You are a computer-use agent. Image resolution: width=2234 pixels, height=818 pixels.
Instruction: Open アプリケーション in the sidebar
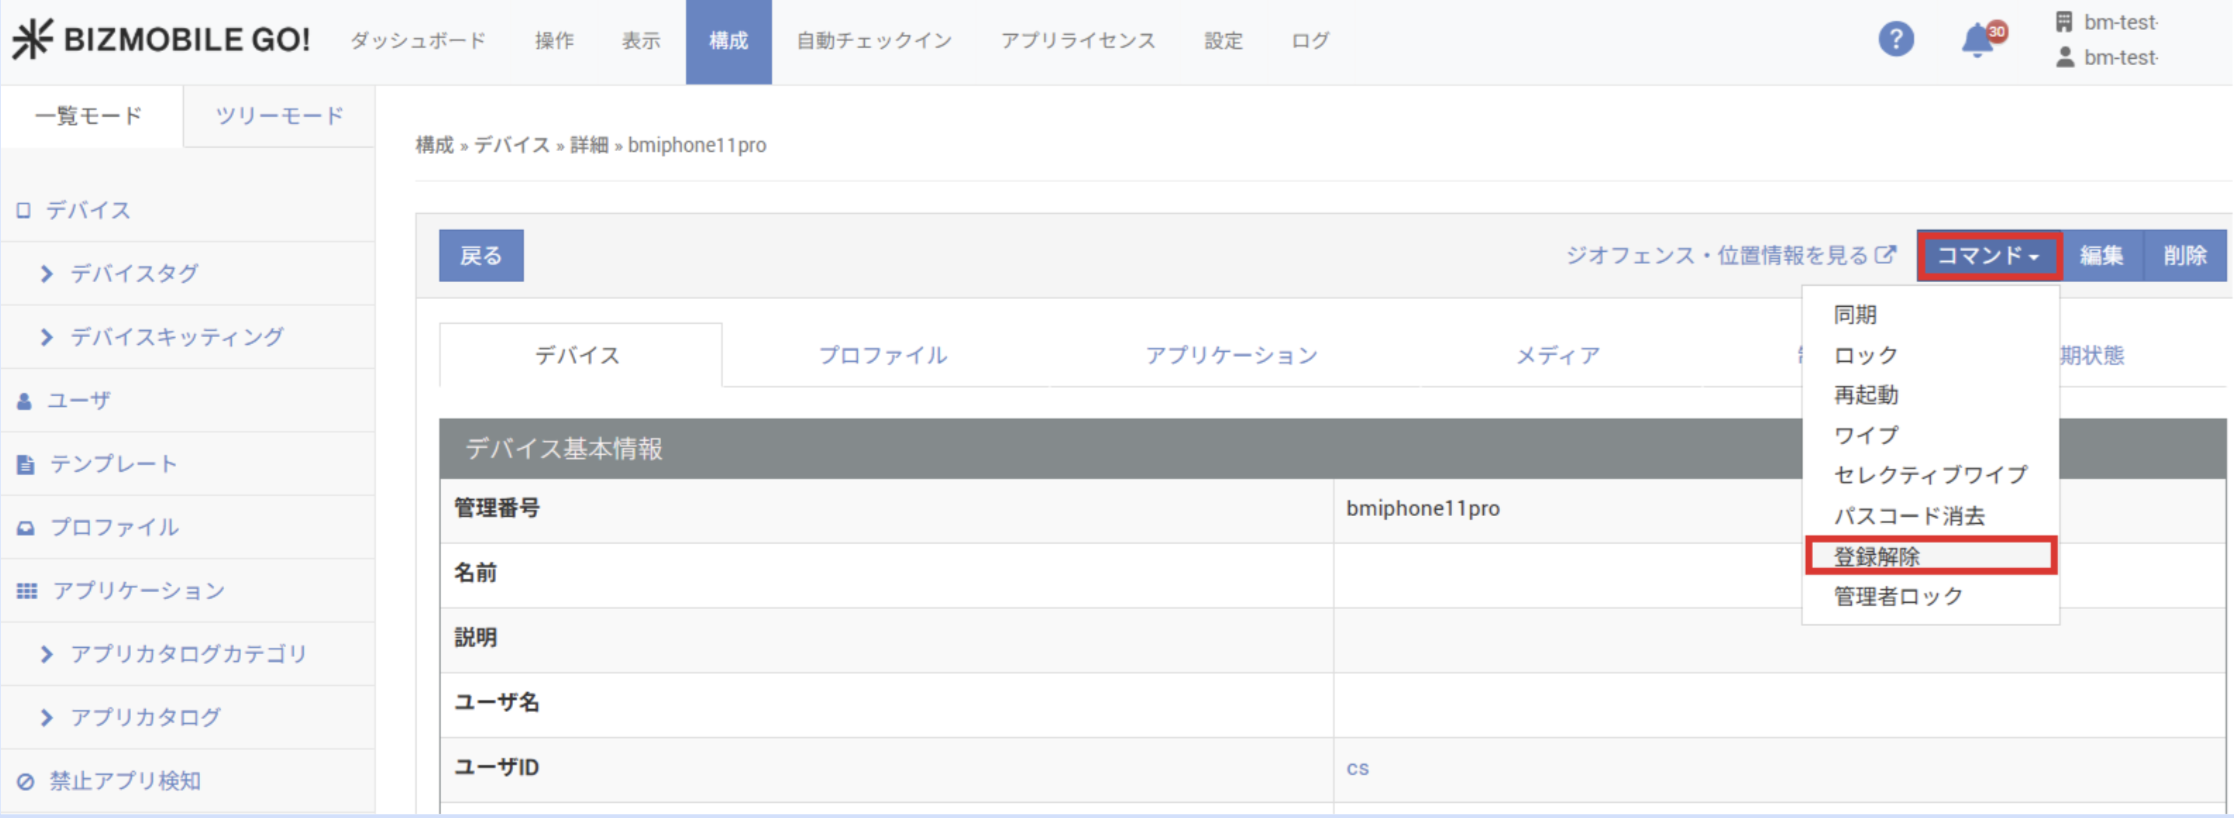click(138, 591)
